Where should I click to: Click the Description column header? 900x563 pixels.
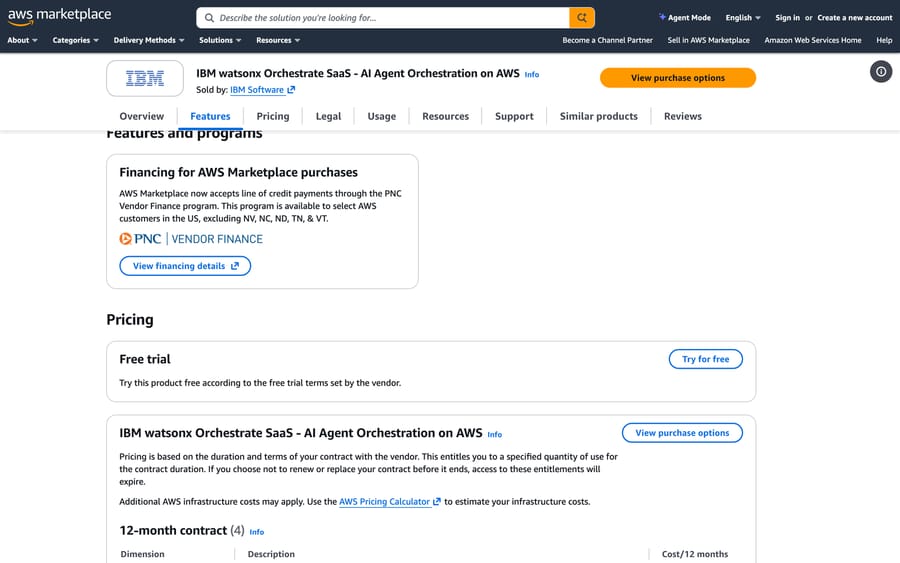pos(271,554)
